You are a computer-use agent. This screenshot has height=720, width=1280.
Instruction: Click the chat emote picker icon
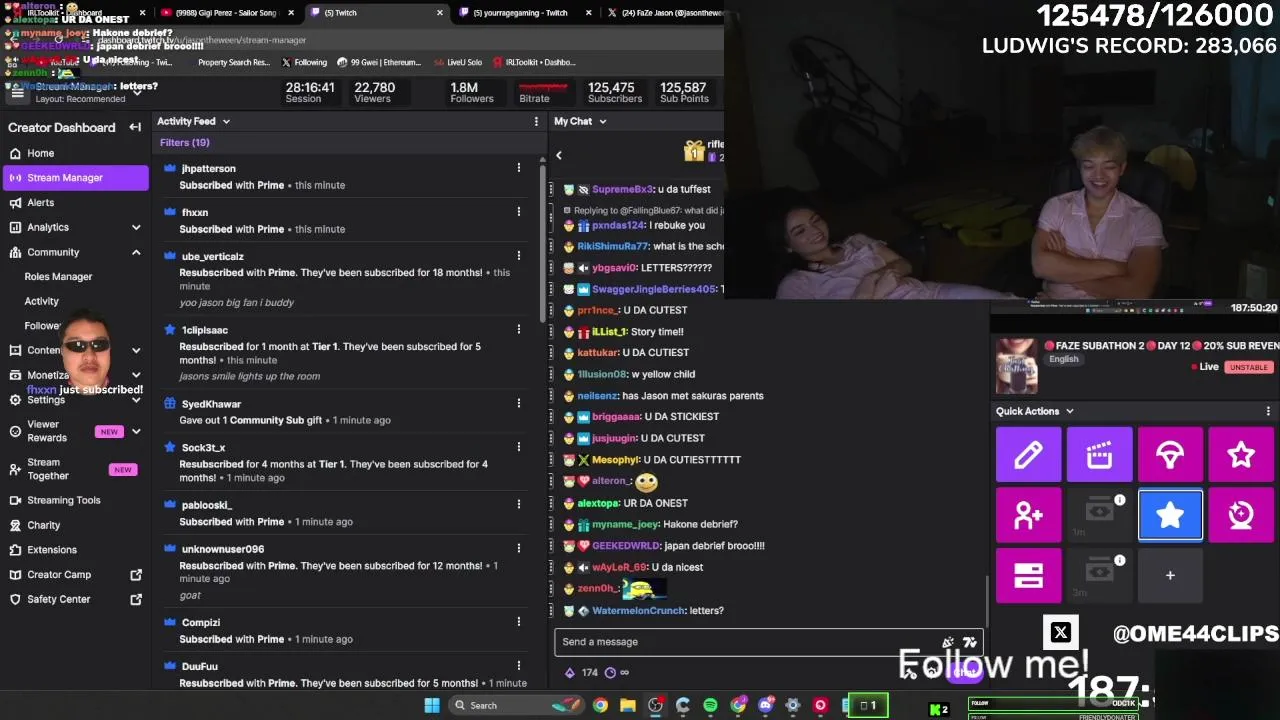click(969, 642)
